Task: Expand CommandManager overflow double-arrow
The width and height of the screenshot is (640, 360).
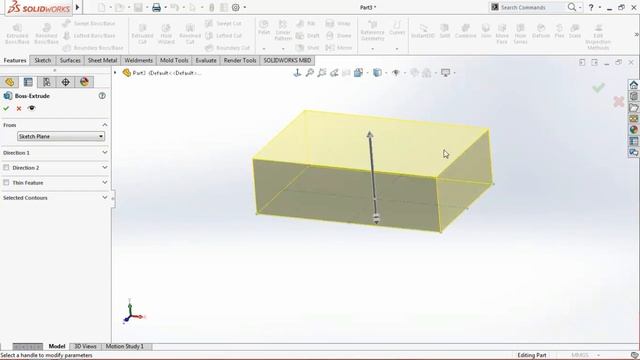Action: click(x=636, y=35)
